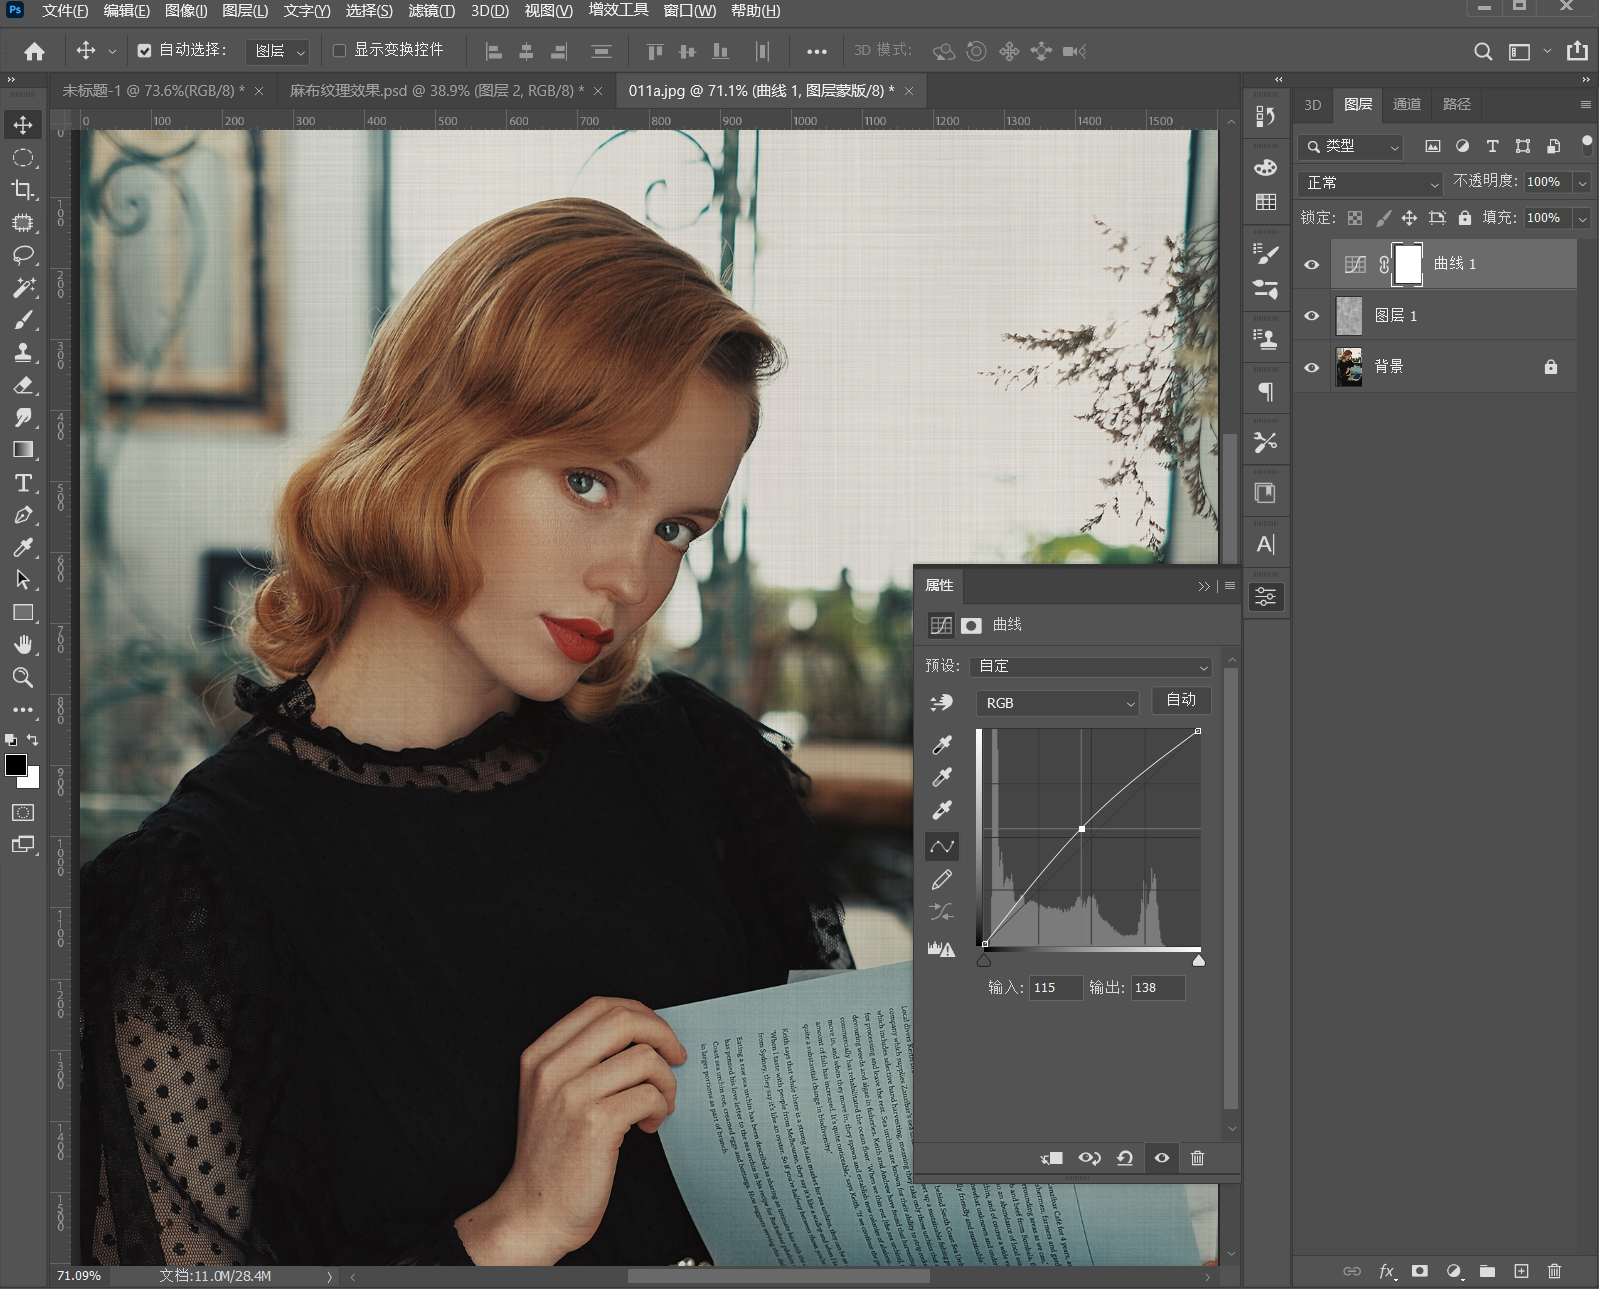Hide the 背景 layer
1599x1289 pixels.
[x=1312, y=367]
